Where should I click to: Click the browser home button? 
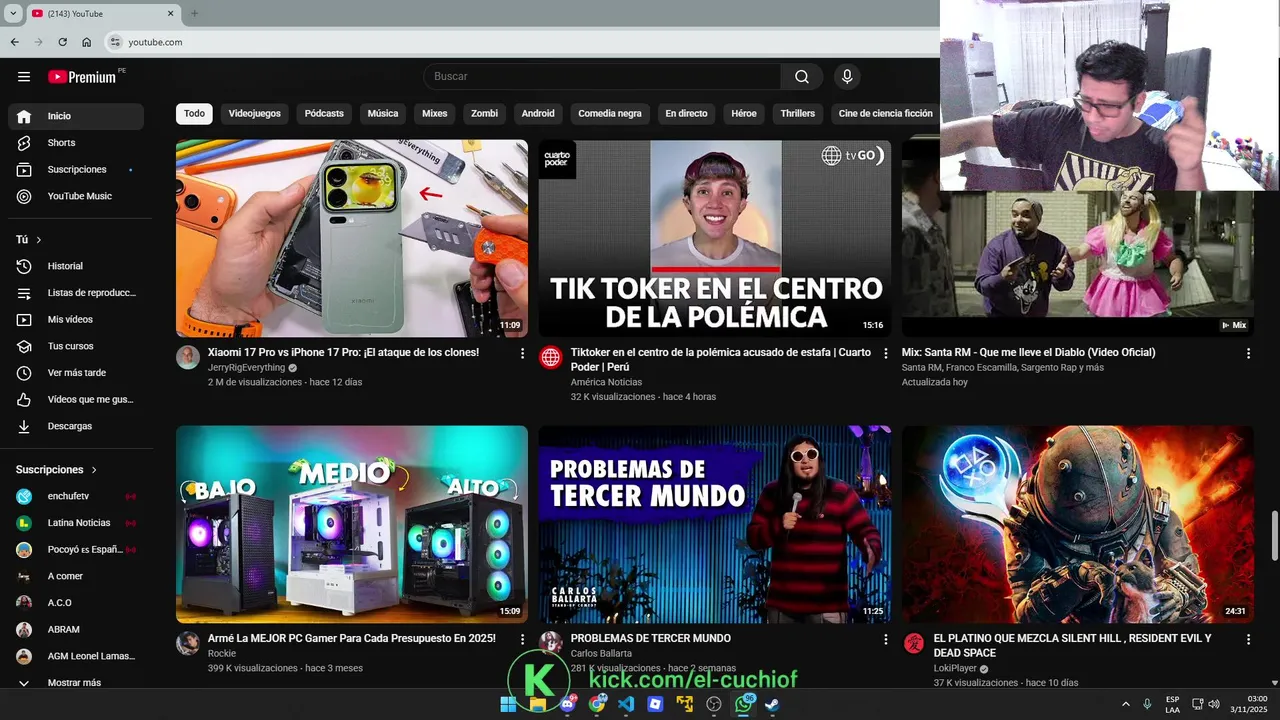(x=87, y=42)
